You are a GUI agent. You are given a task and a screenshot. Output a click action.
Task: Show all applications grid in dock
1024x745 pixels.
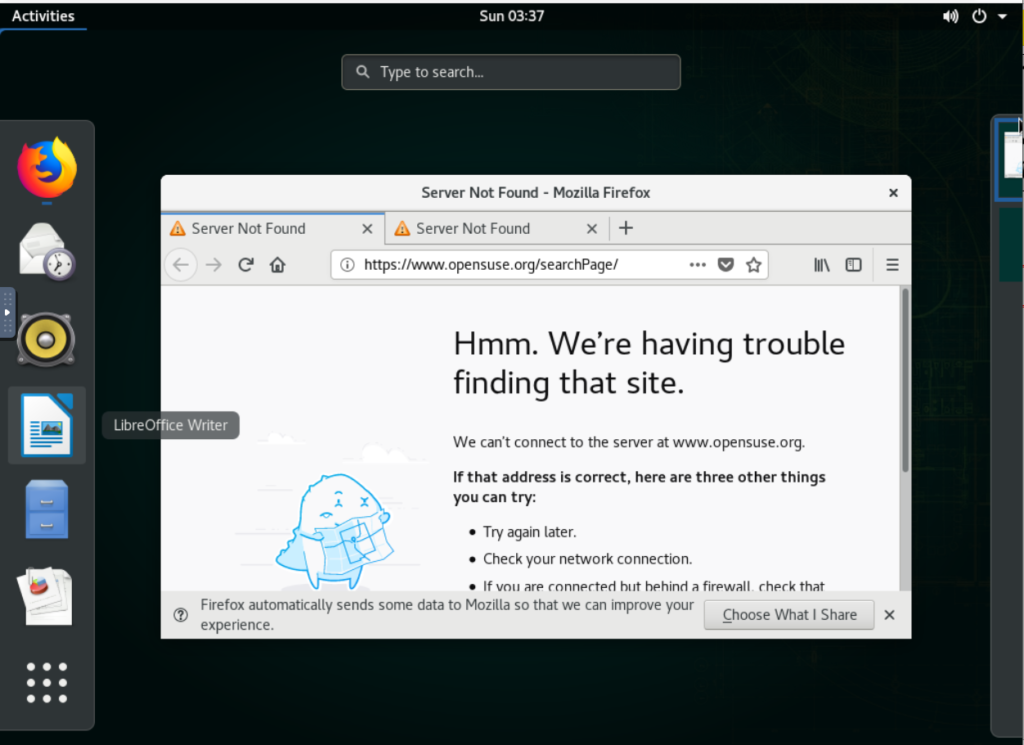[46, 683]
